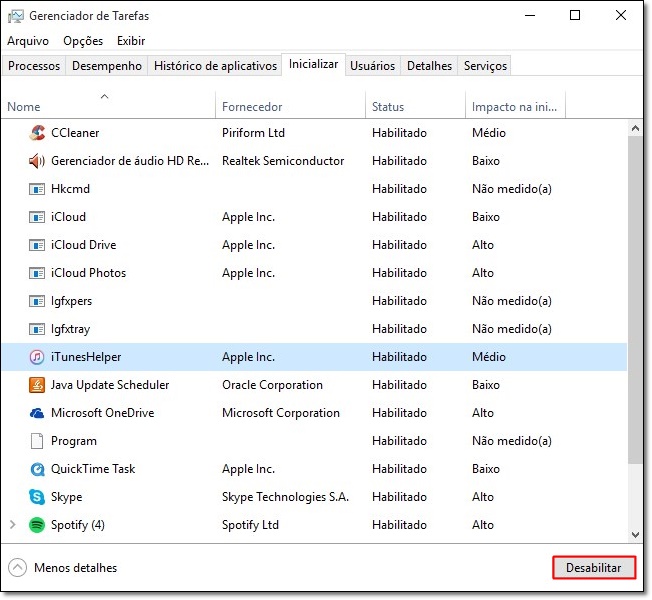Click the Spotify Ltd vendor cell
652x600 pixels.
[250, 525]
